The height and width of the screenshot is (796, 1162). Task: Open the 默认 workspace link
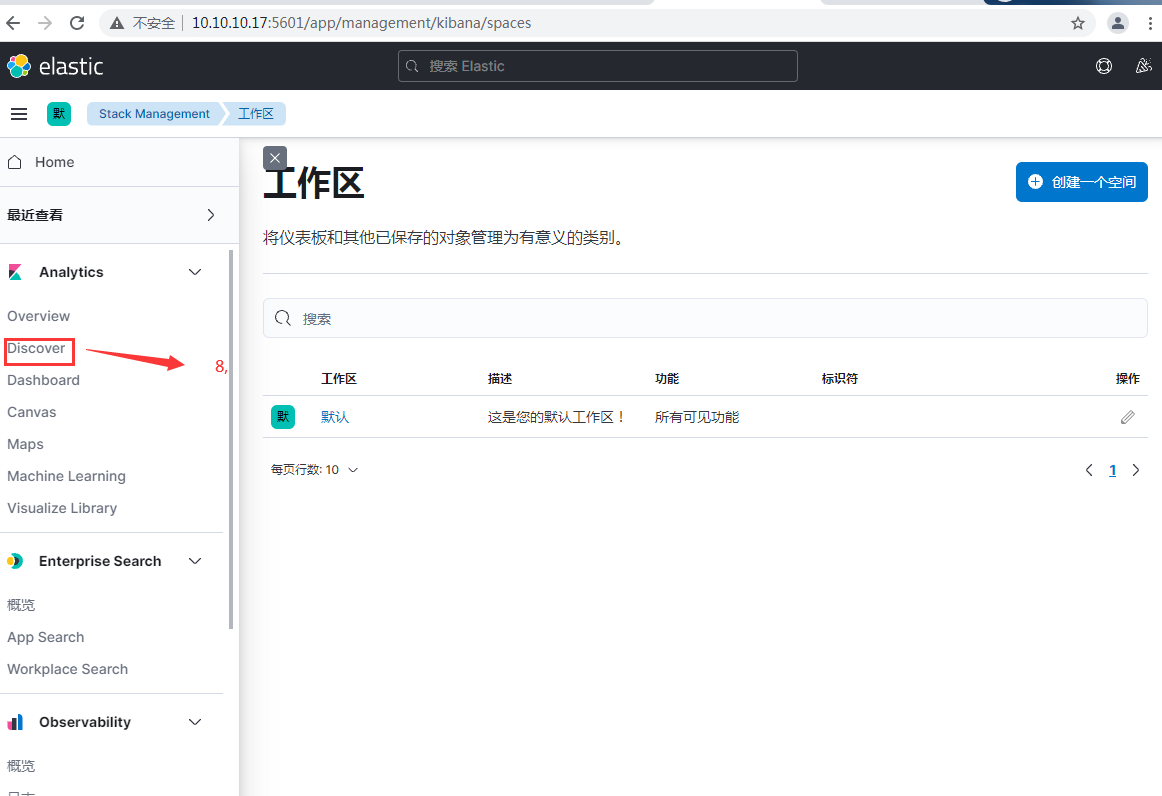click(334, 416)
